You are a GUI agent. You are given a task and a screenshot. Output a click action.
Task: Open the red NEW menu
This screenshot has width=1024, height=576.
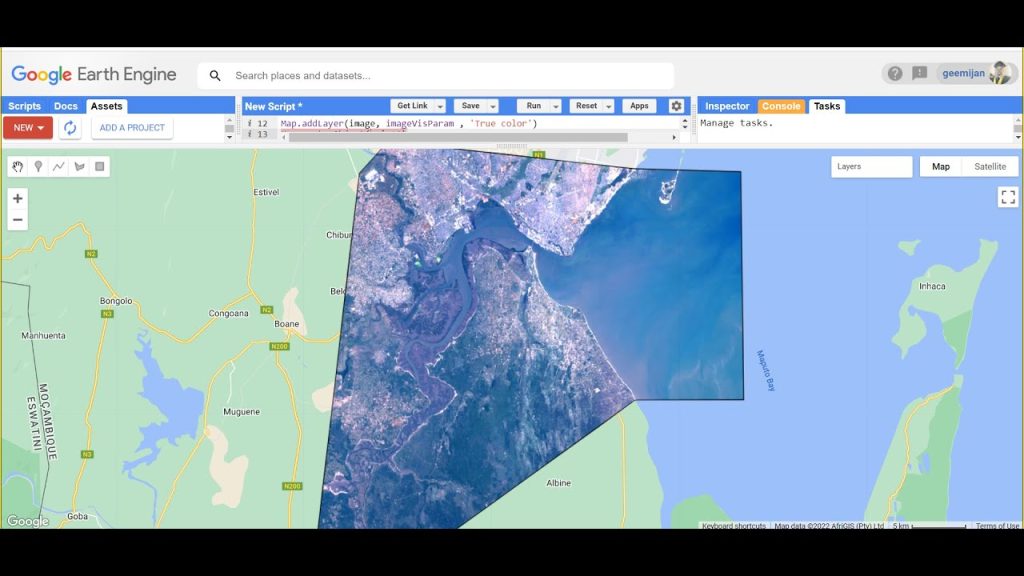(x=27, y=128)
